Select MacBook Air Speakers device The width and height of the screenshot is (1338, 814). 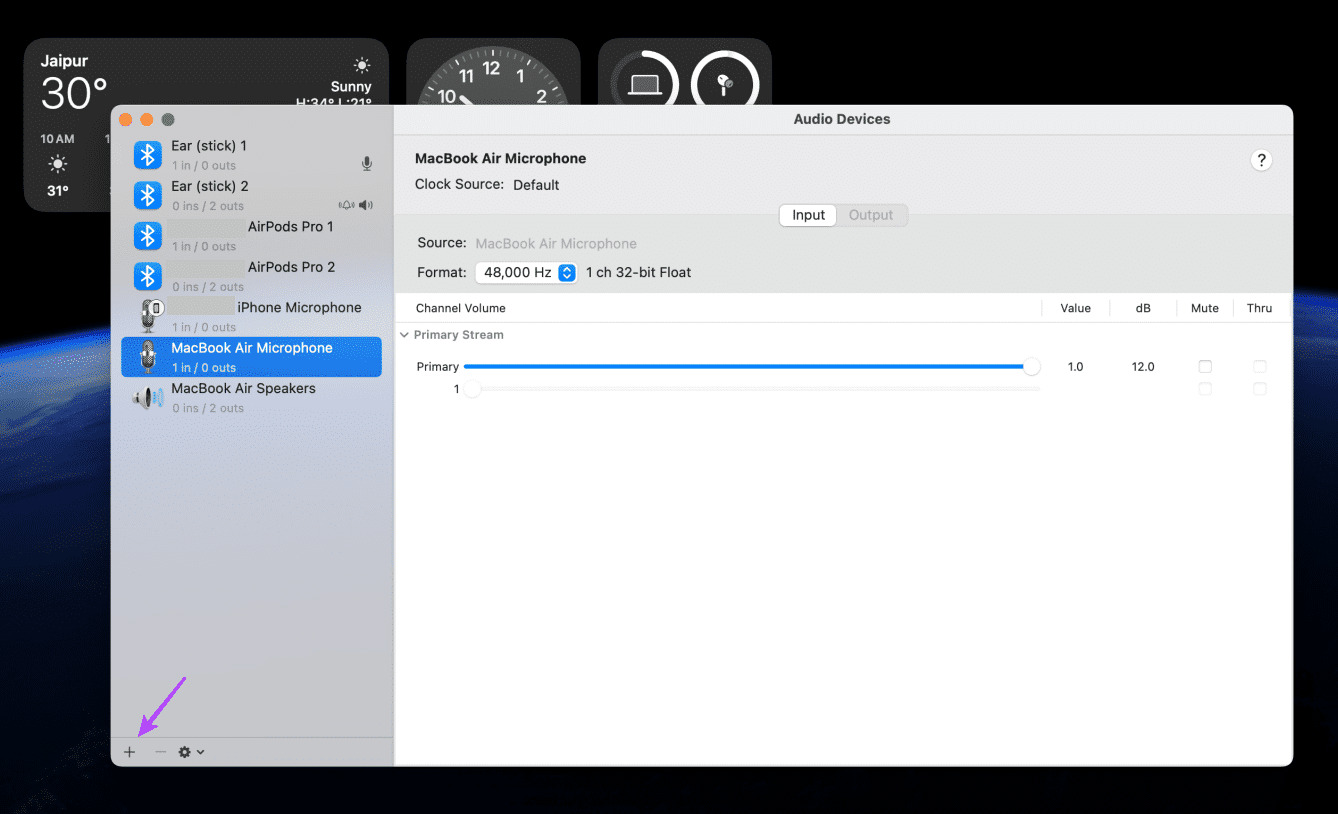click(x=252, y=398)
